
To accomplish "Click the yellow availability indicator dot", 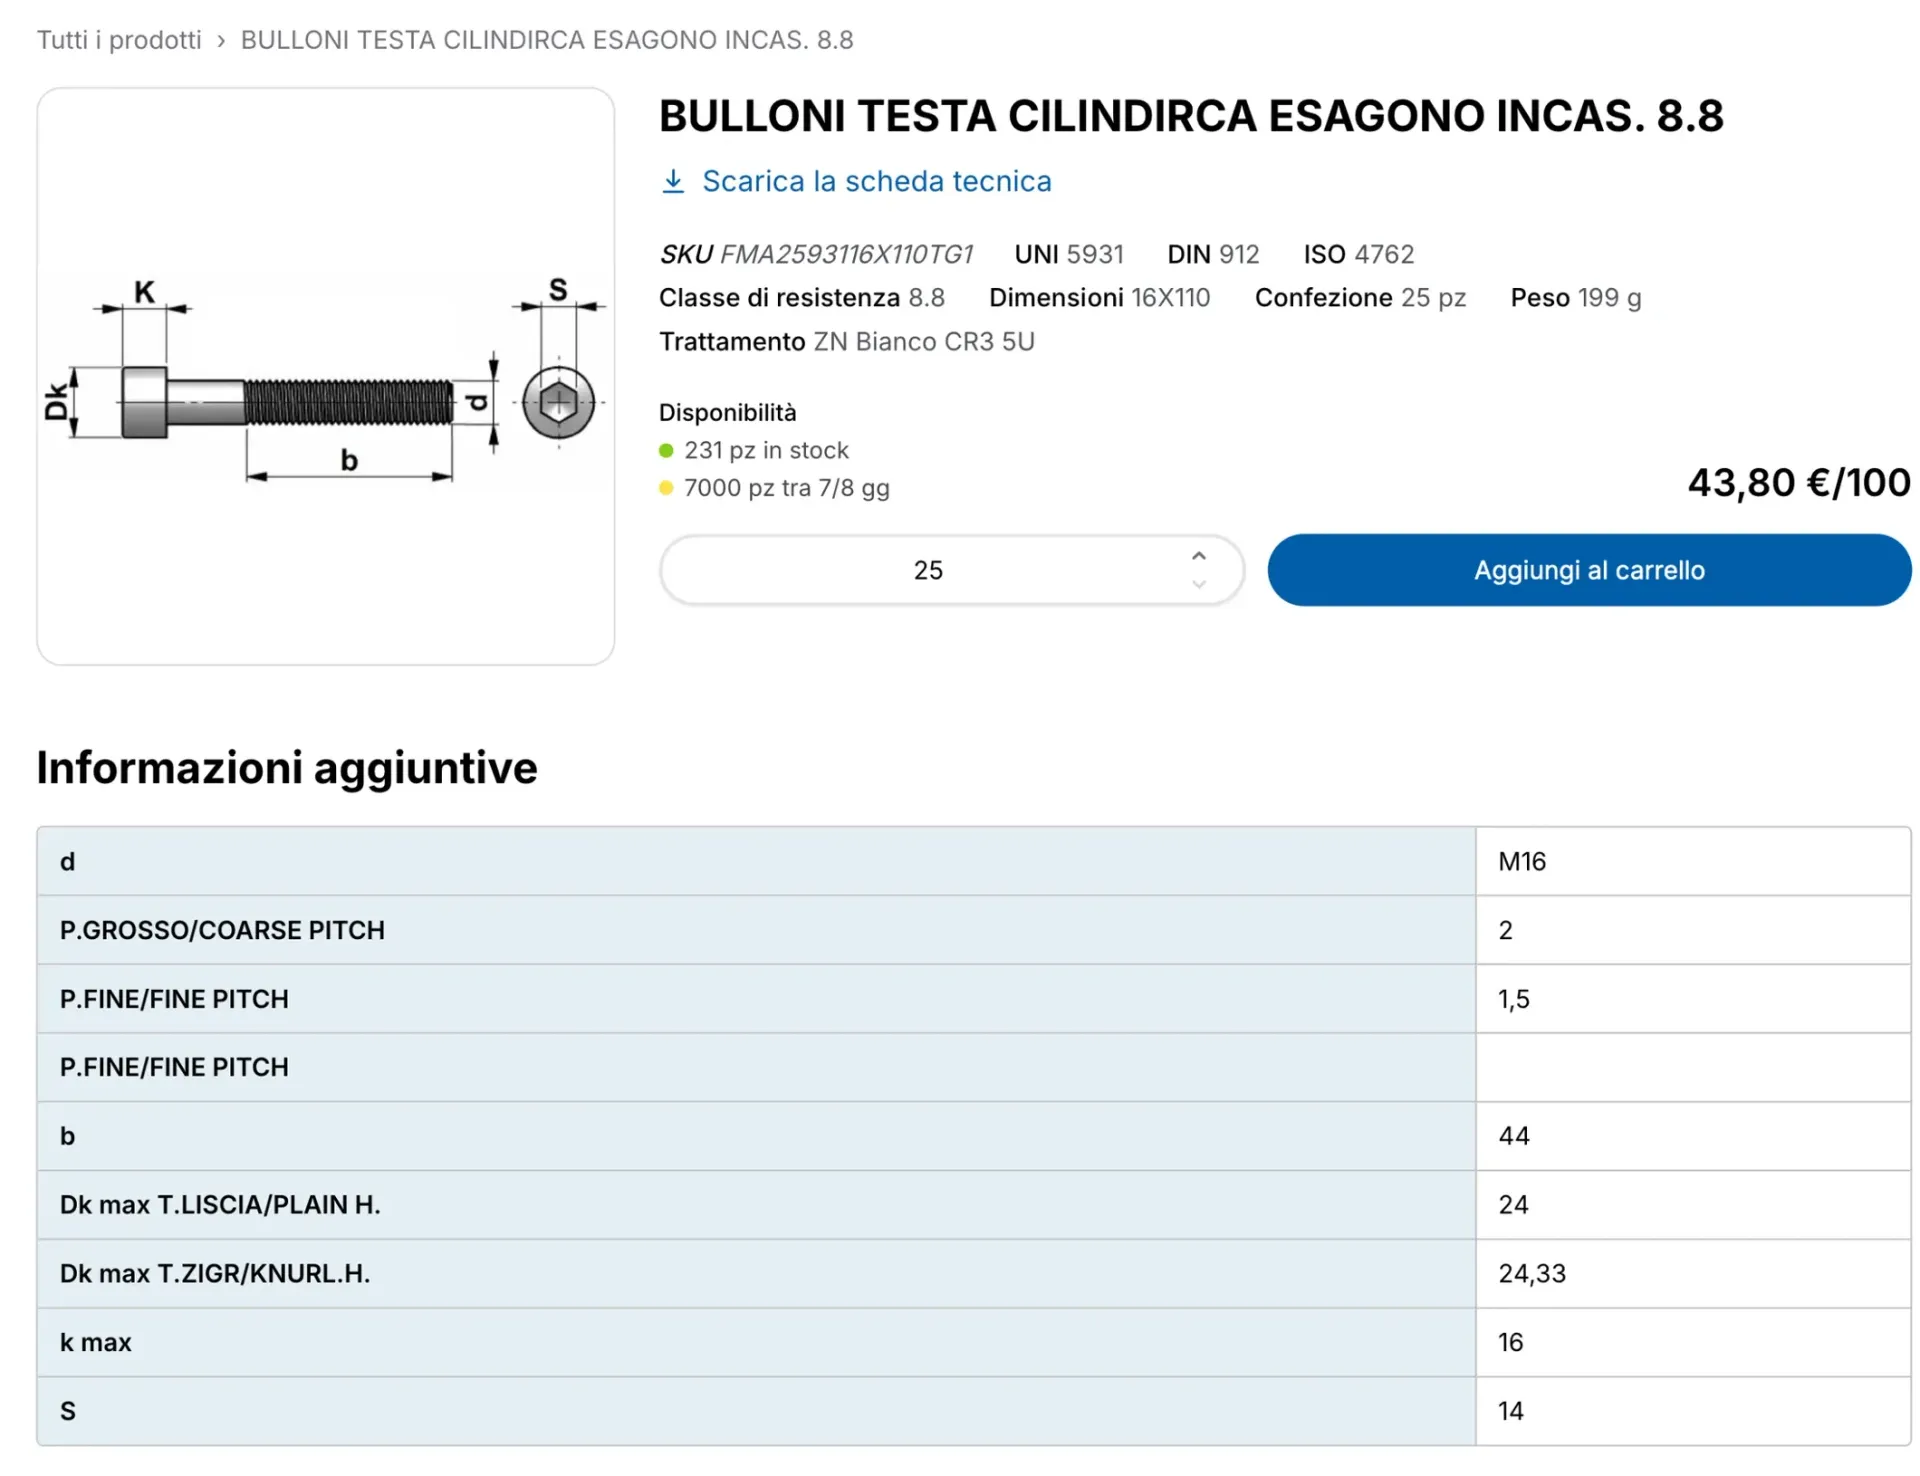I will [667, 488].
